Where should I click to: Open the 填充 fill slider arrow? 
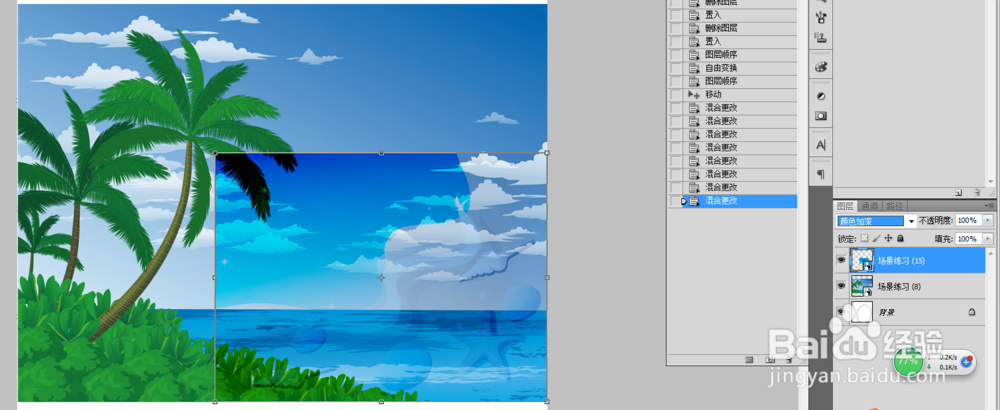point(989,238)
